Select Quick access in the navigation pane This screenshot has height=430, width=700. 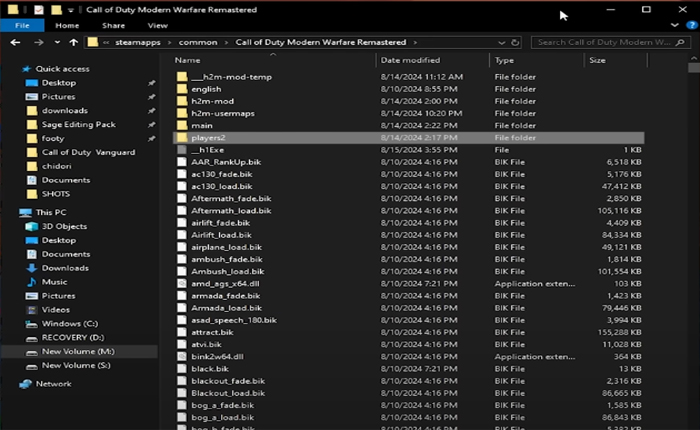62,69
